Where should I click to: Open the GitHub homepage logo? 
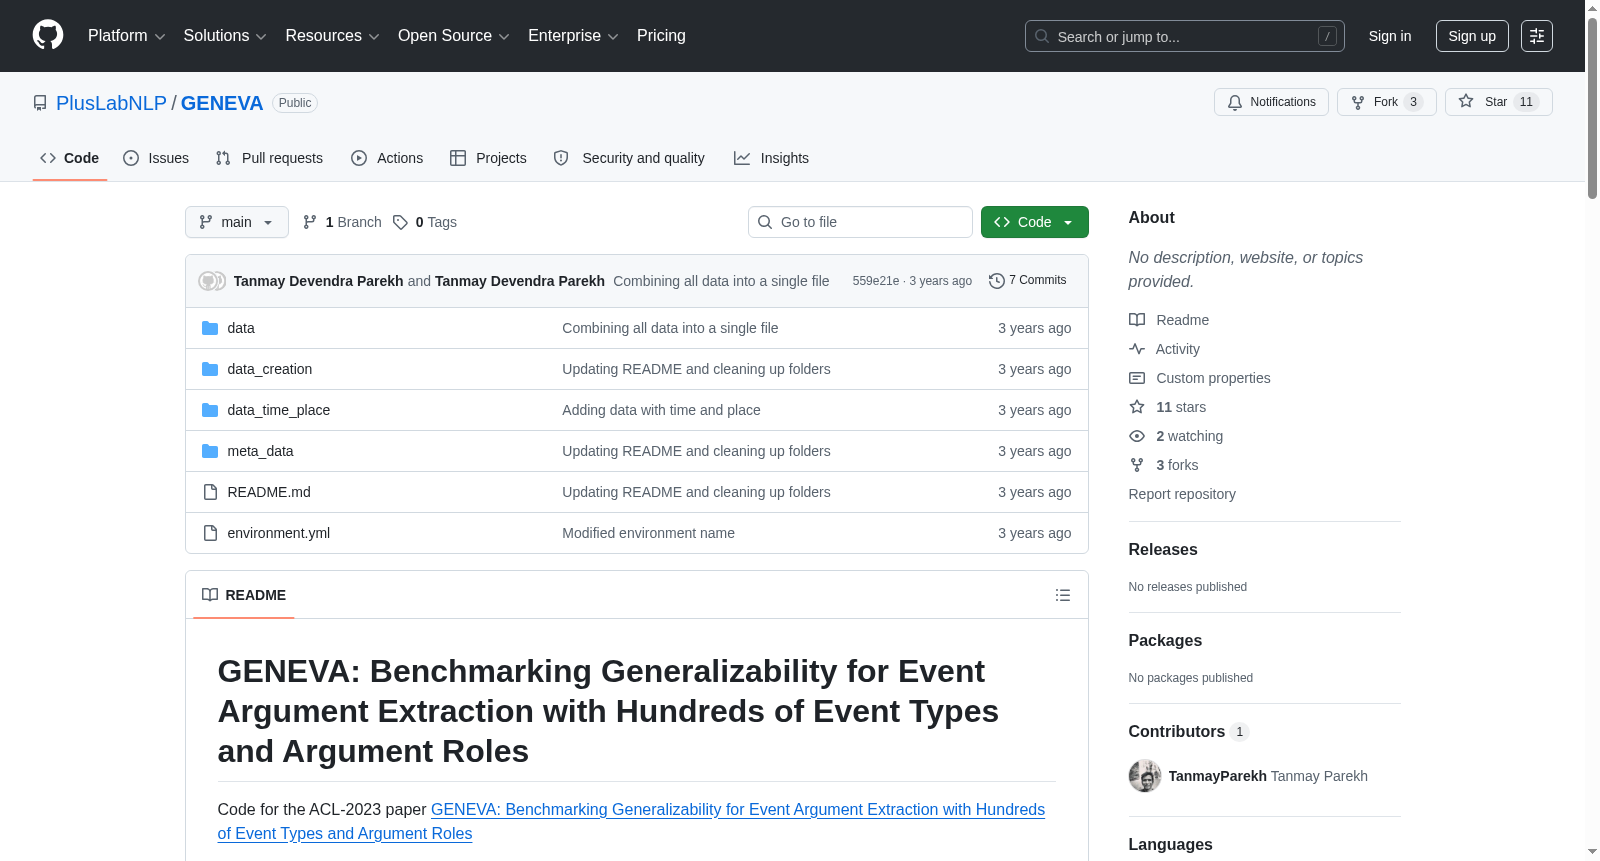click(48, 35)
